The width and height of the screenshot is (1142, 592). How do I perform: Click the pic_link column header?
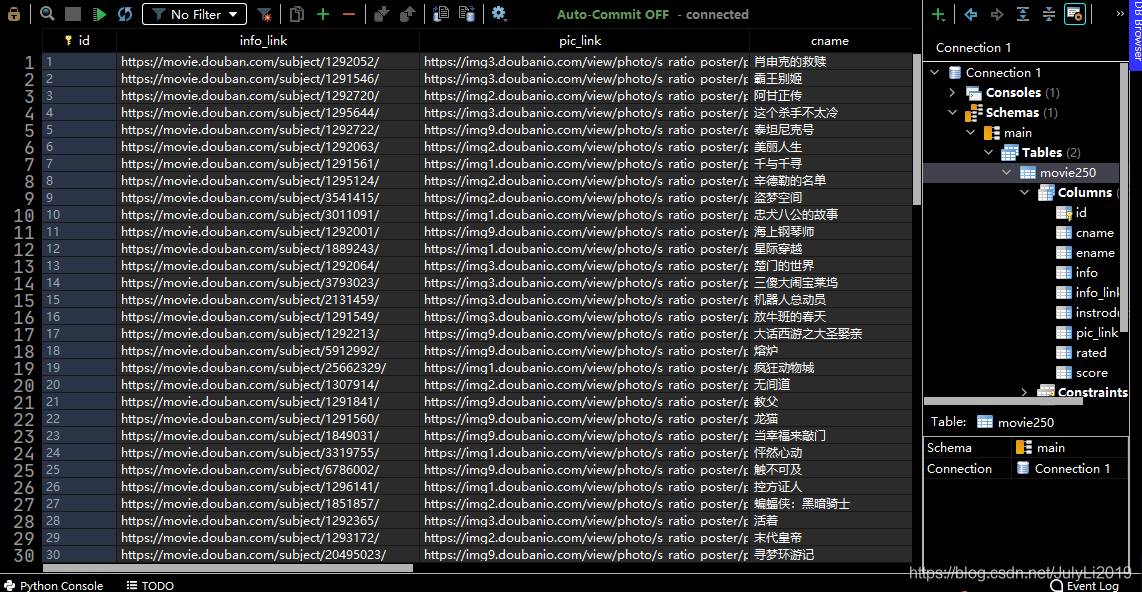(583, 41)
